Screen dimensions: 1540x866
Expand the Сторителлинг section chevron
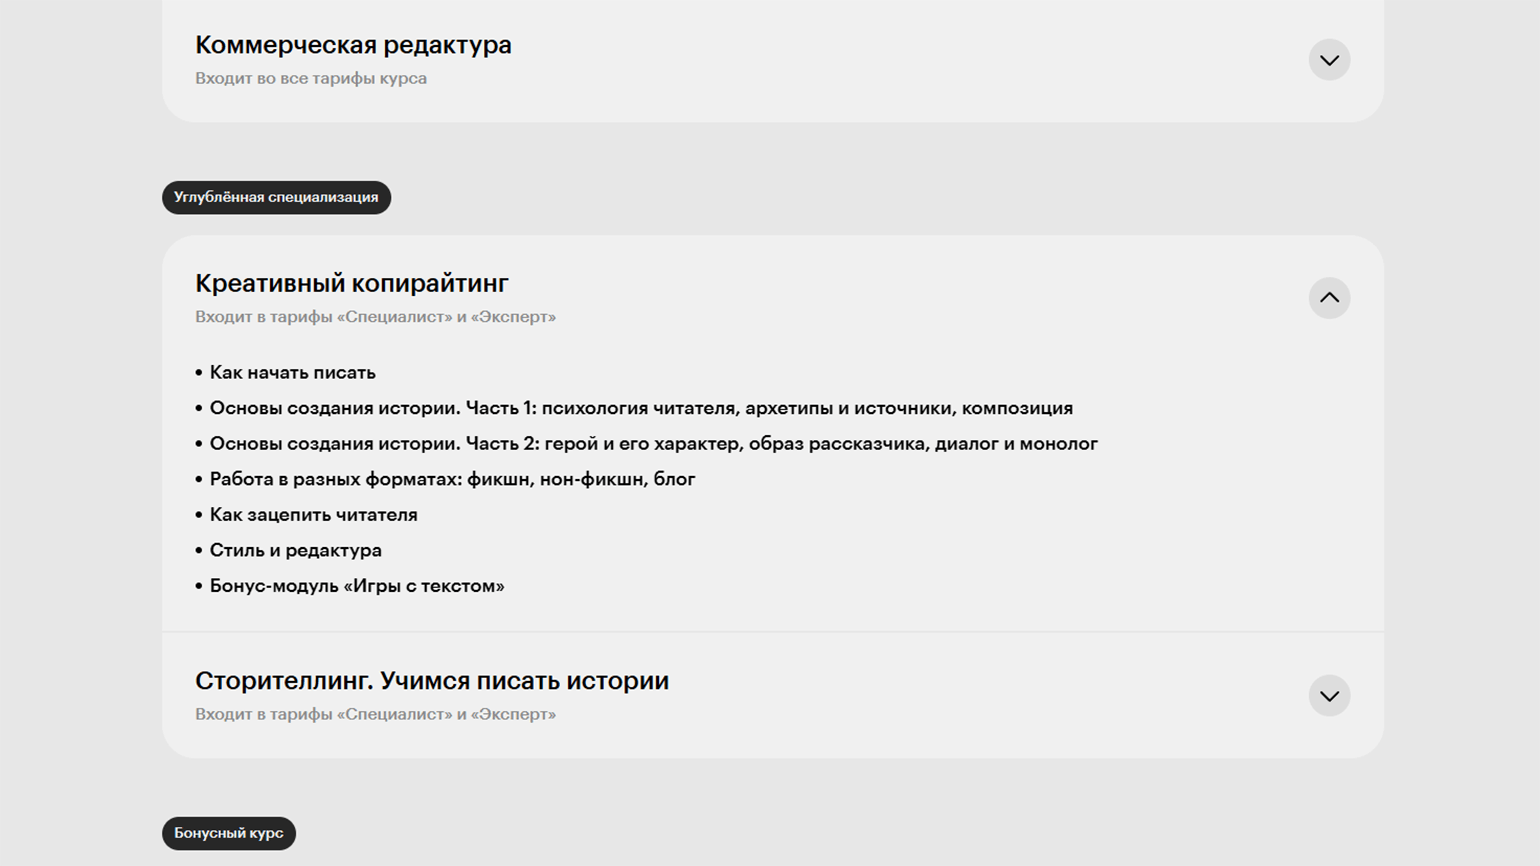[1329, 696]
